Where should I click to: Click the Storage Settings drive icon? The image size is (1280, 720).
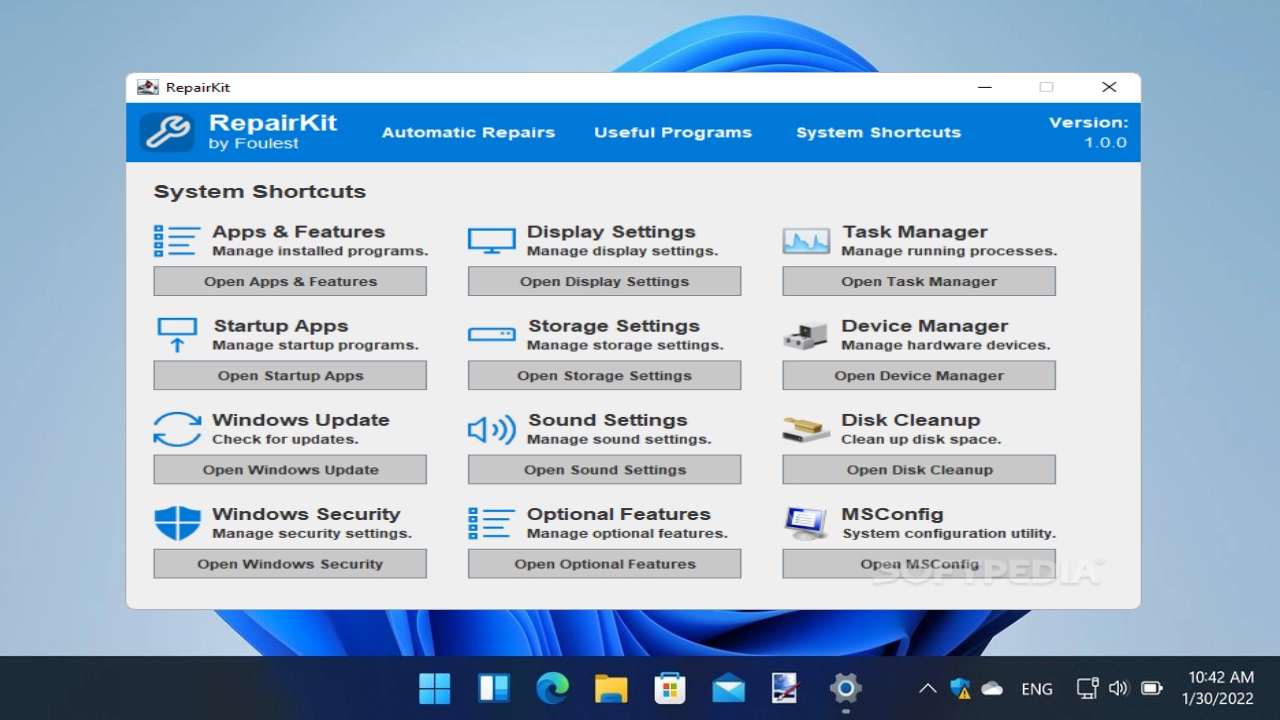pos(491,335)
